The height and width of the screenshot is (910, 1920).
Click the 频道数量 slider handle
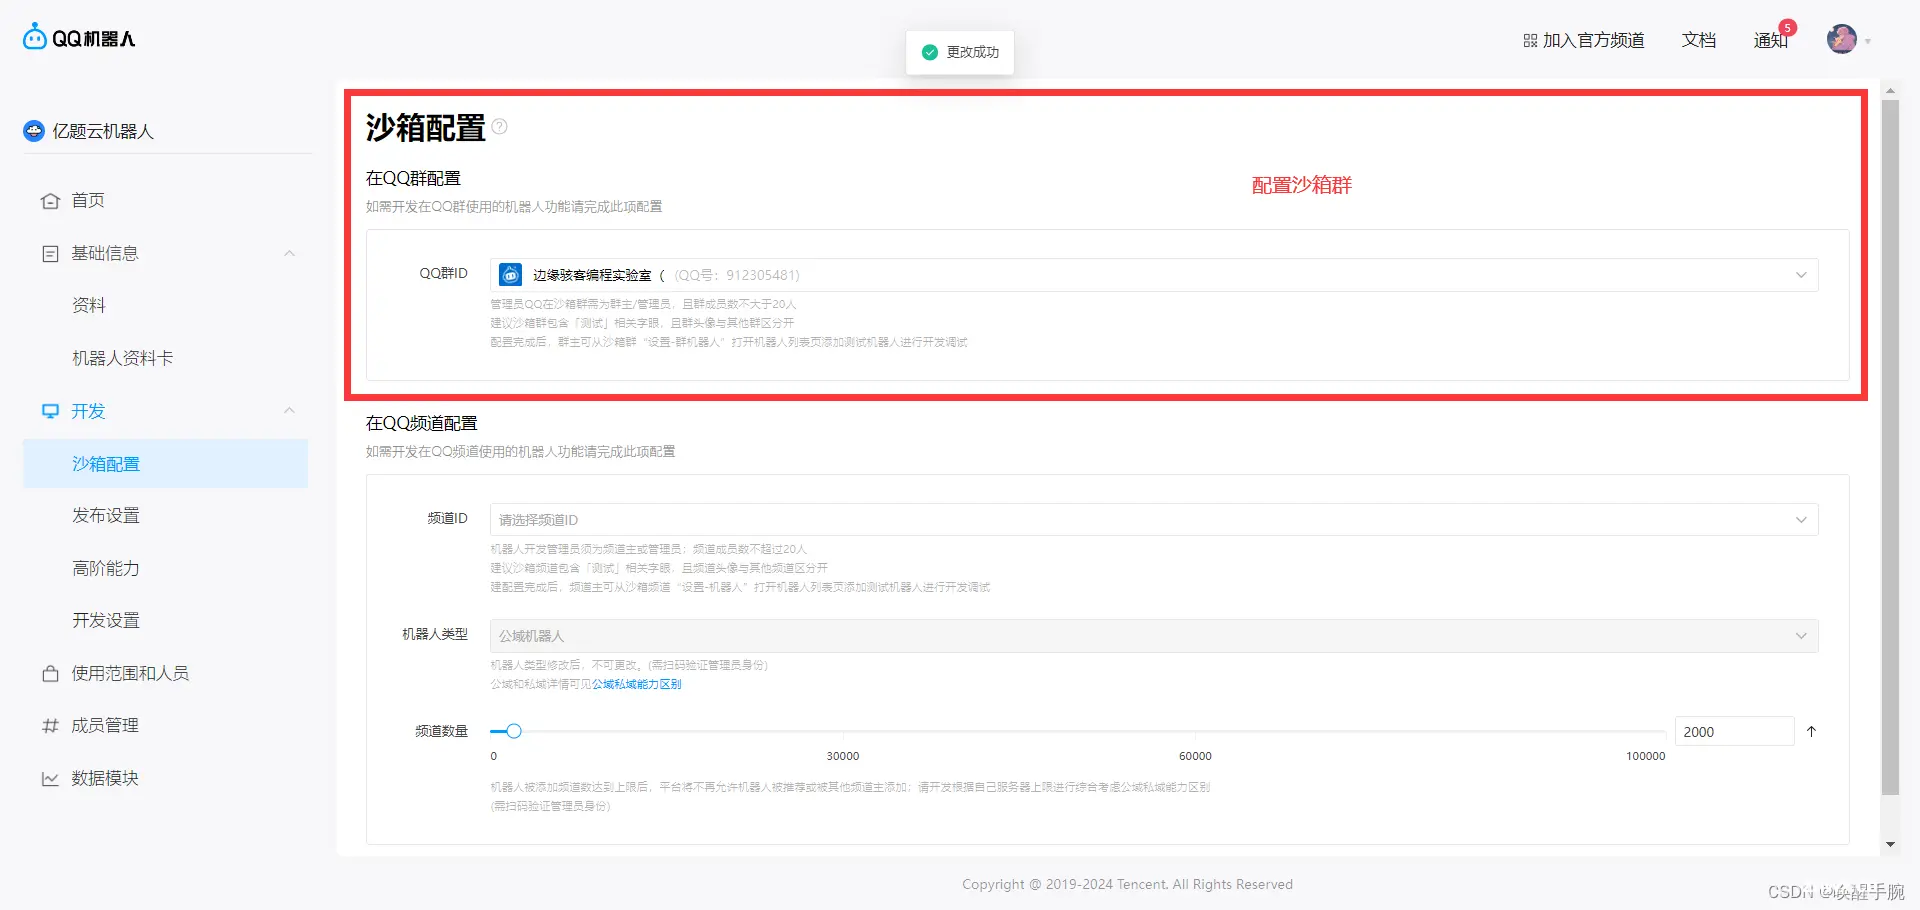point(514,732)
